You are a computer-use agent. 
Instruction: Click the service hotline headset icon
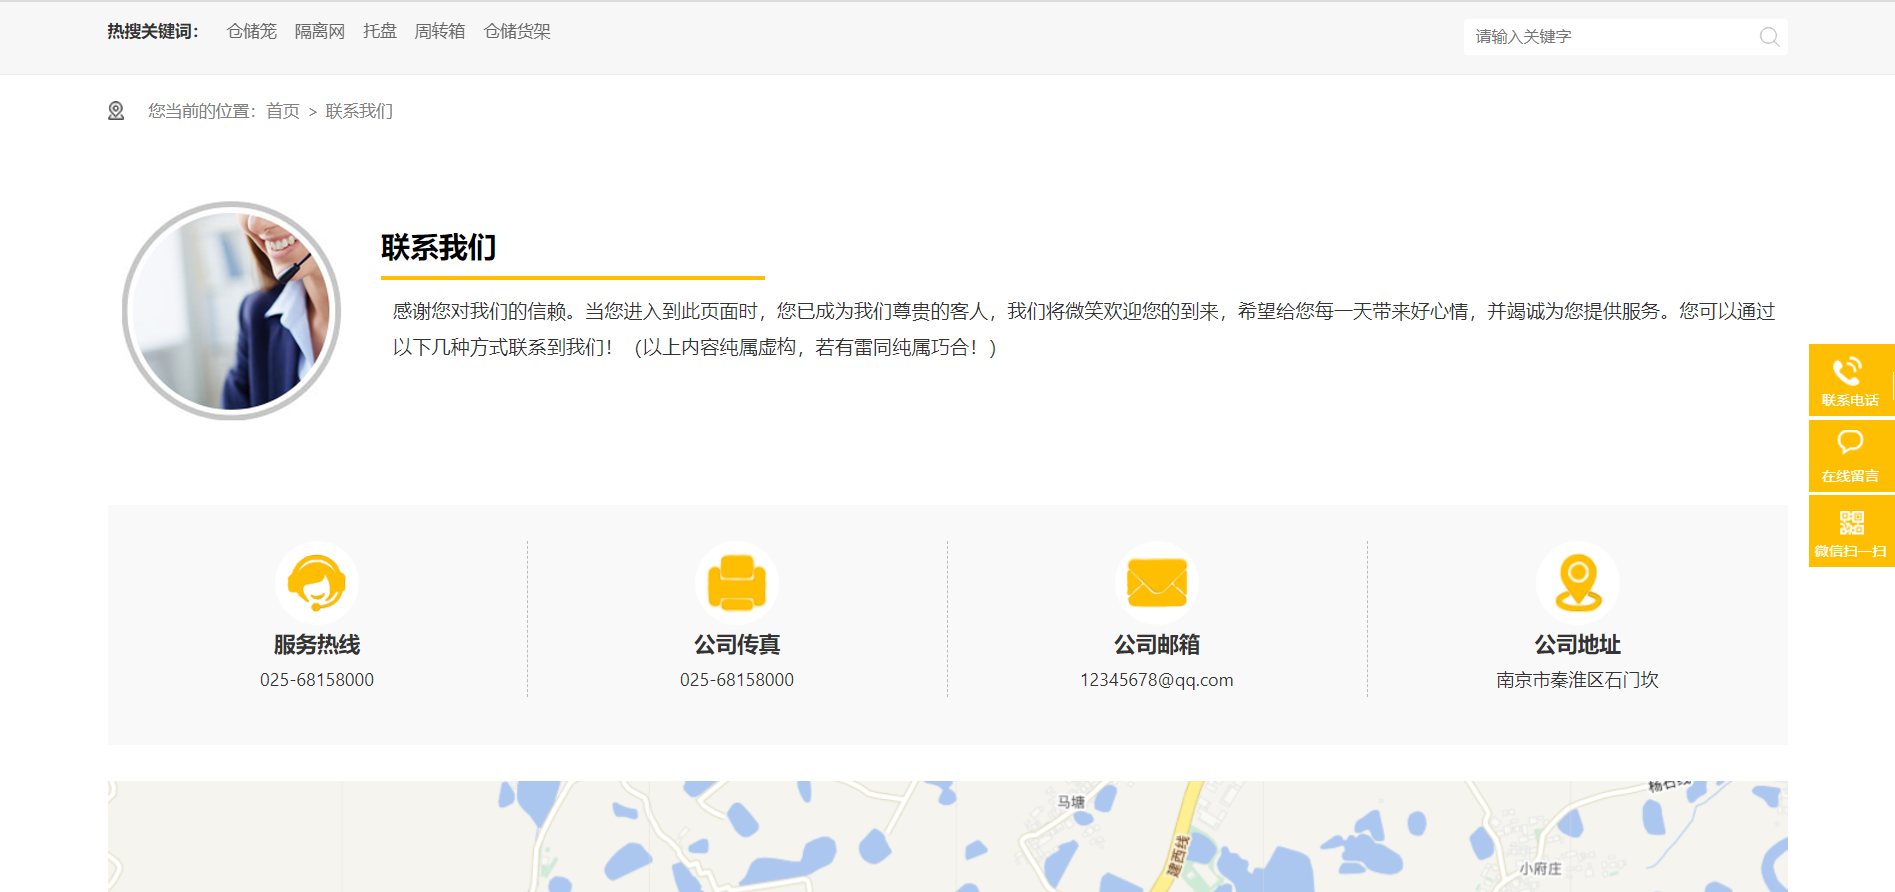click(x=317, y=583)
